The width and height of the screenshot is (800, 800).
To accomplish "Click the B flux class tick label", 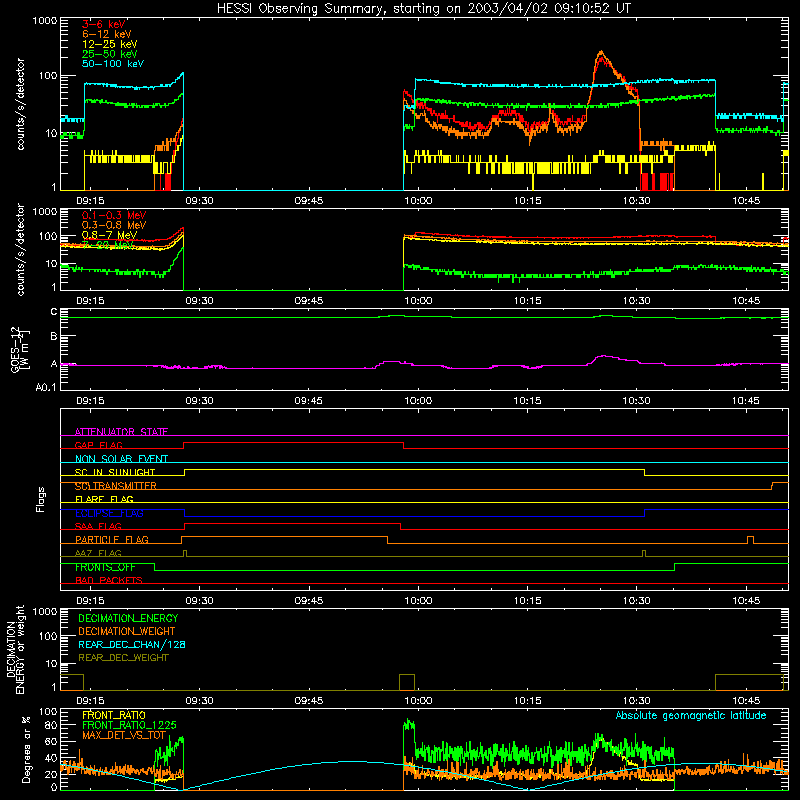I will (54, 337).
